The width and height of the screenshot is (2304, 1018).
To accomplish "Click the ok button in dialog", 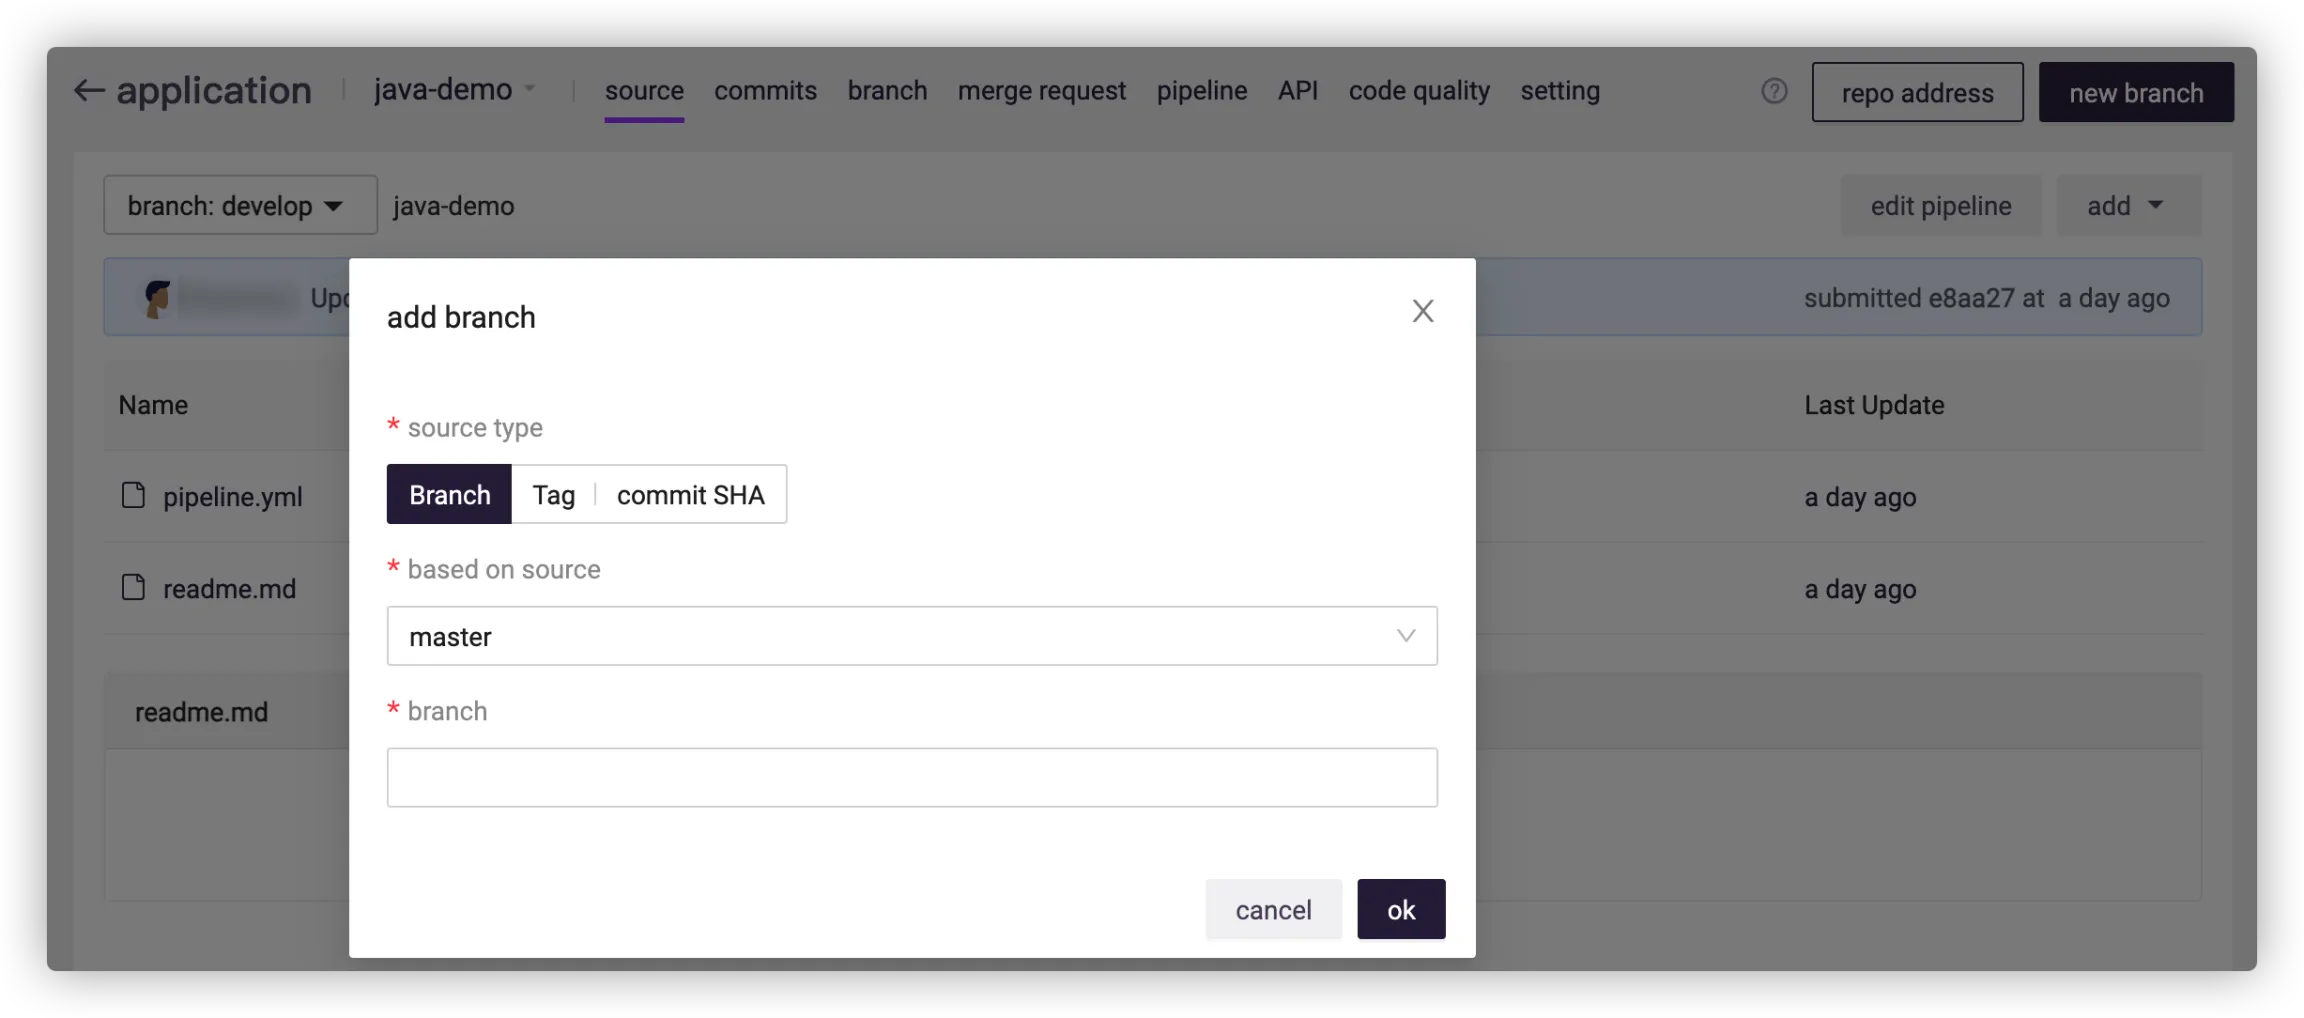I will click(x=1400, y=909).
